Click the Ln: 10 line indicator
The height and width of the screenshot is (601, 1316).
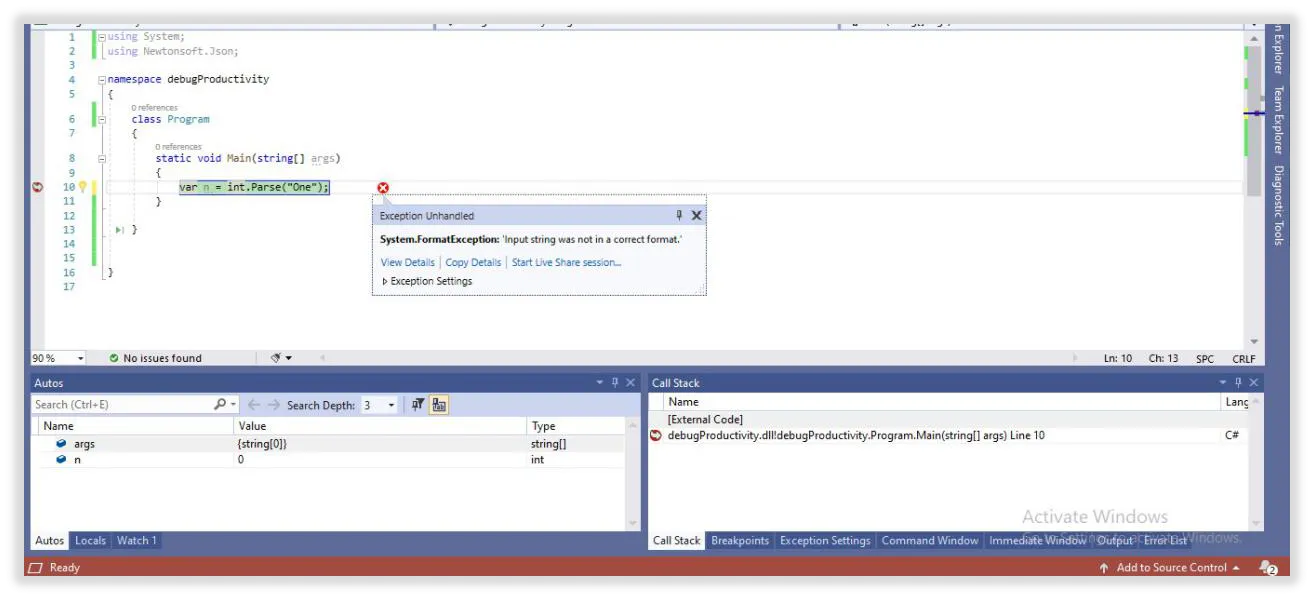[x=1118, y=359]
